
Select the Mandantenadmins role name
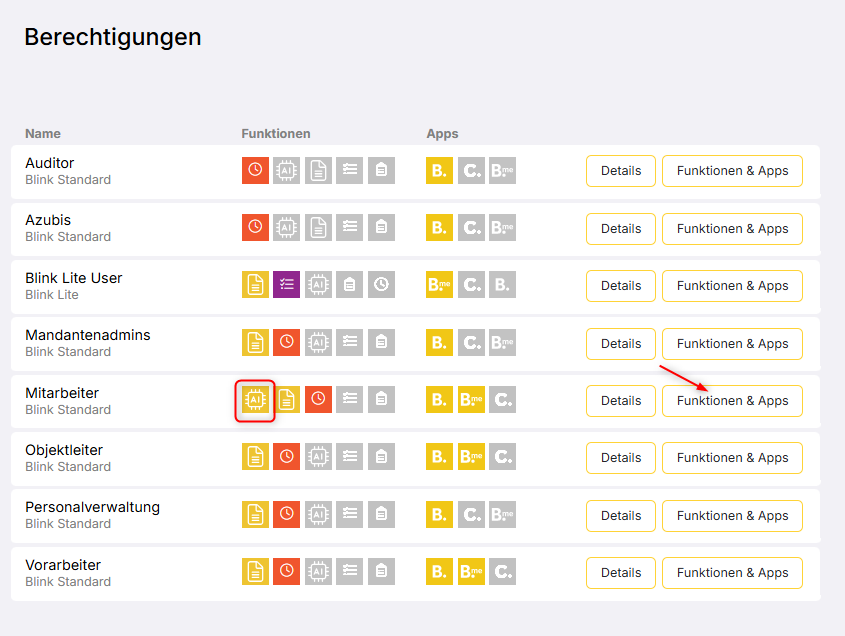point(88,335)
